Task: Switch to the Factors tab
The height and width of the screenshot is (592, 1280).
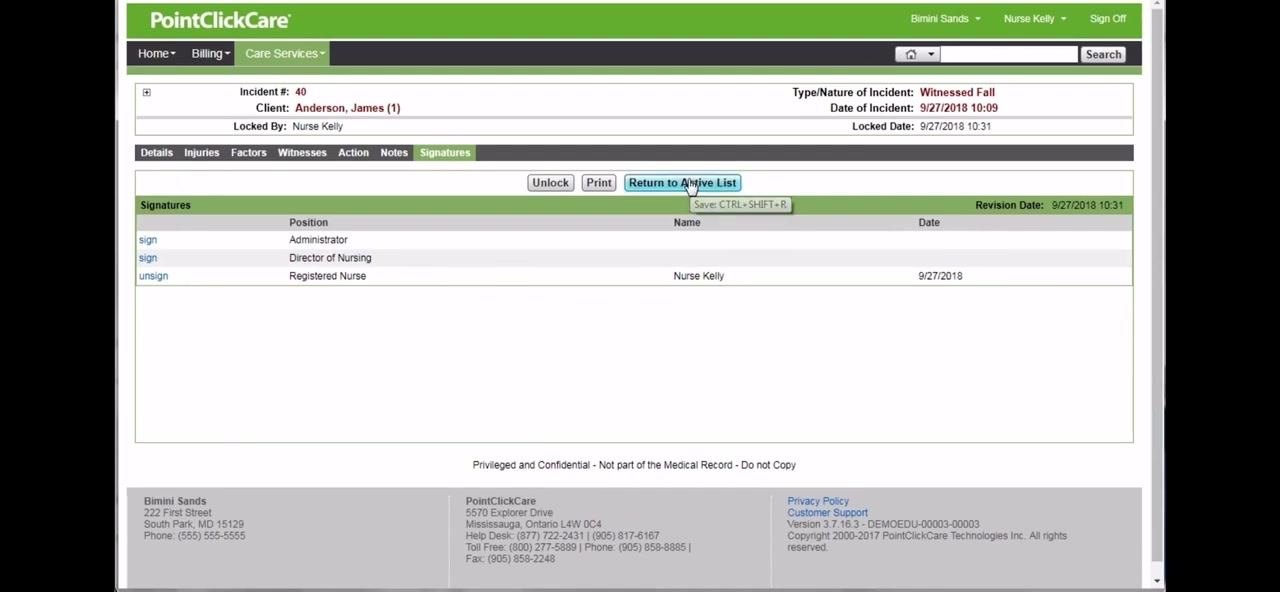Action: (x=248, y=153)
